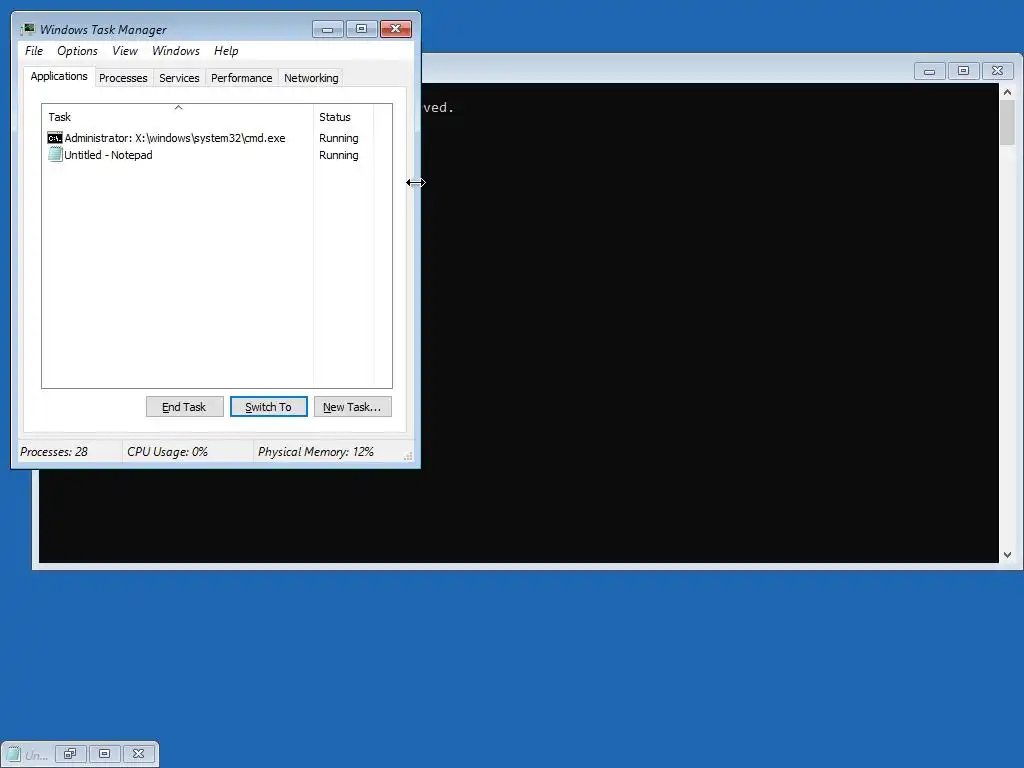The height and width of the screenshot is (768, 1024).
Task: Close the minimized Notepad window
Action: 138,754
